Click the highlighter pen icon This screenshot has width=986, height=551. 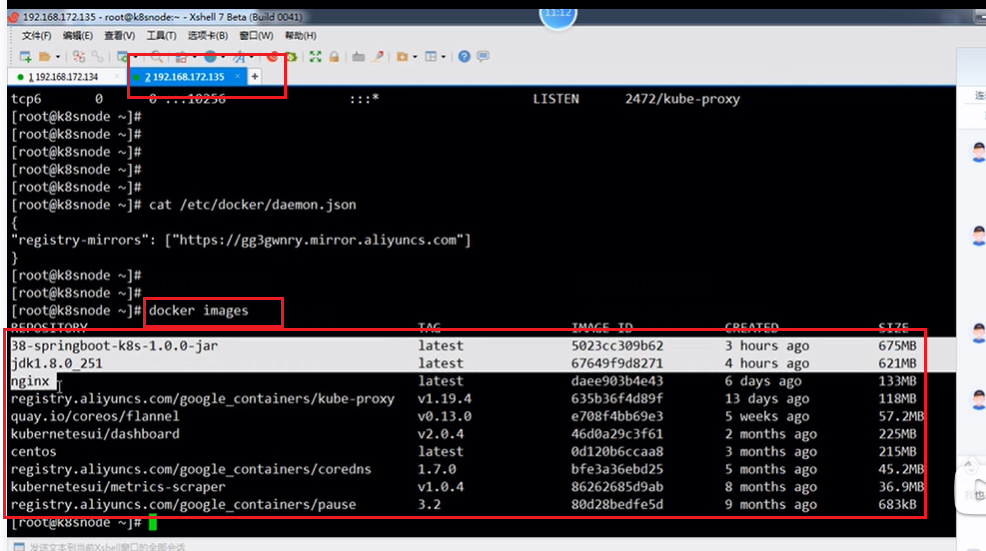pyautogui.click(x=378, y=57)
